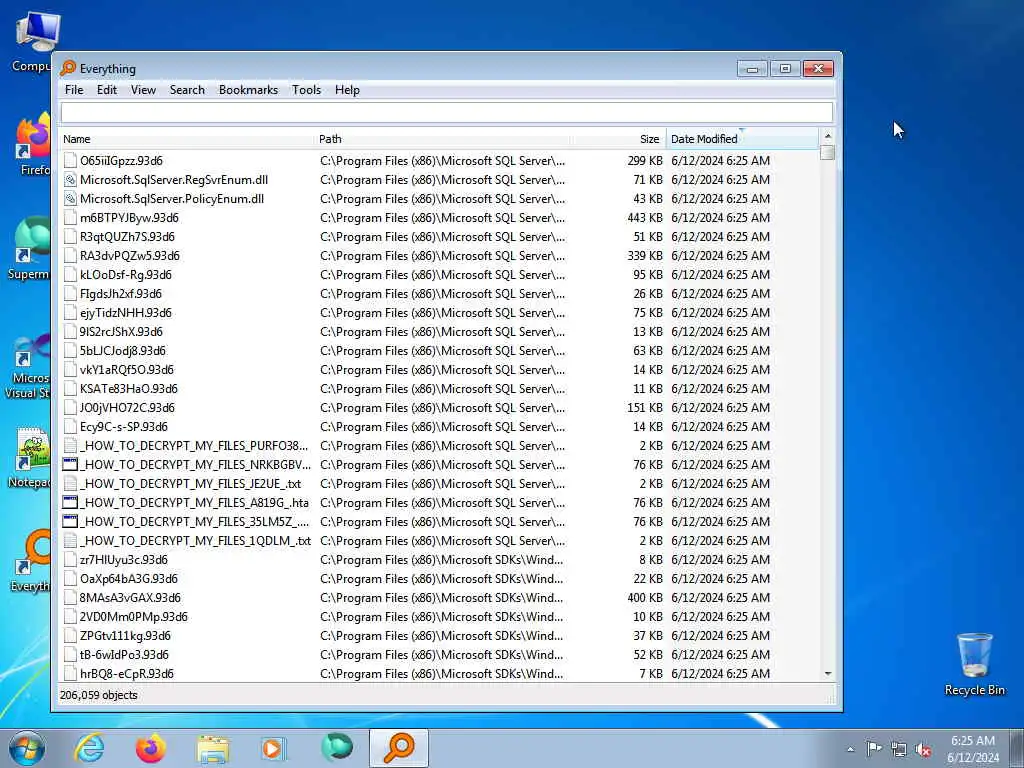Select the file icon of m6BTPYJByw.93d6
This screenshot has height=768, width=1024.
click(70, 217)
